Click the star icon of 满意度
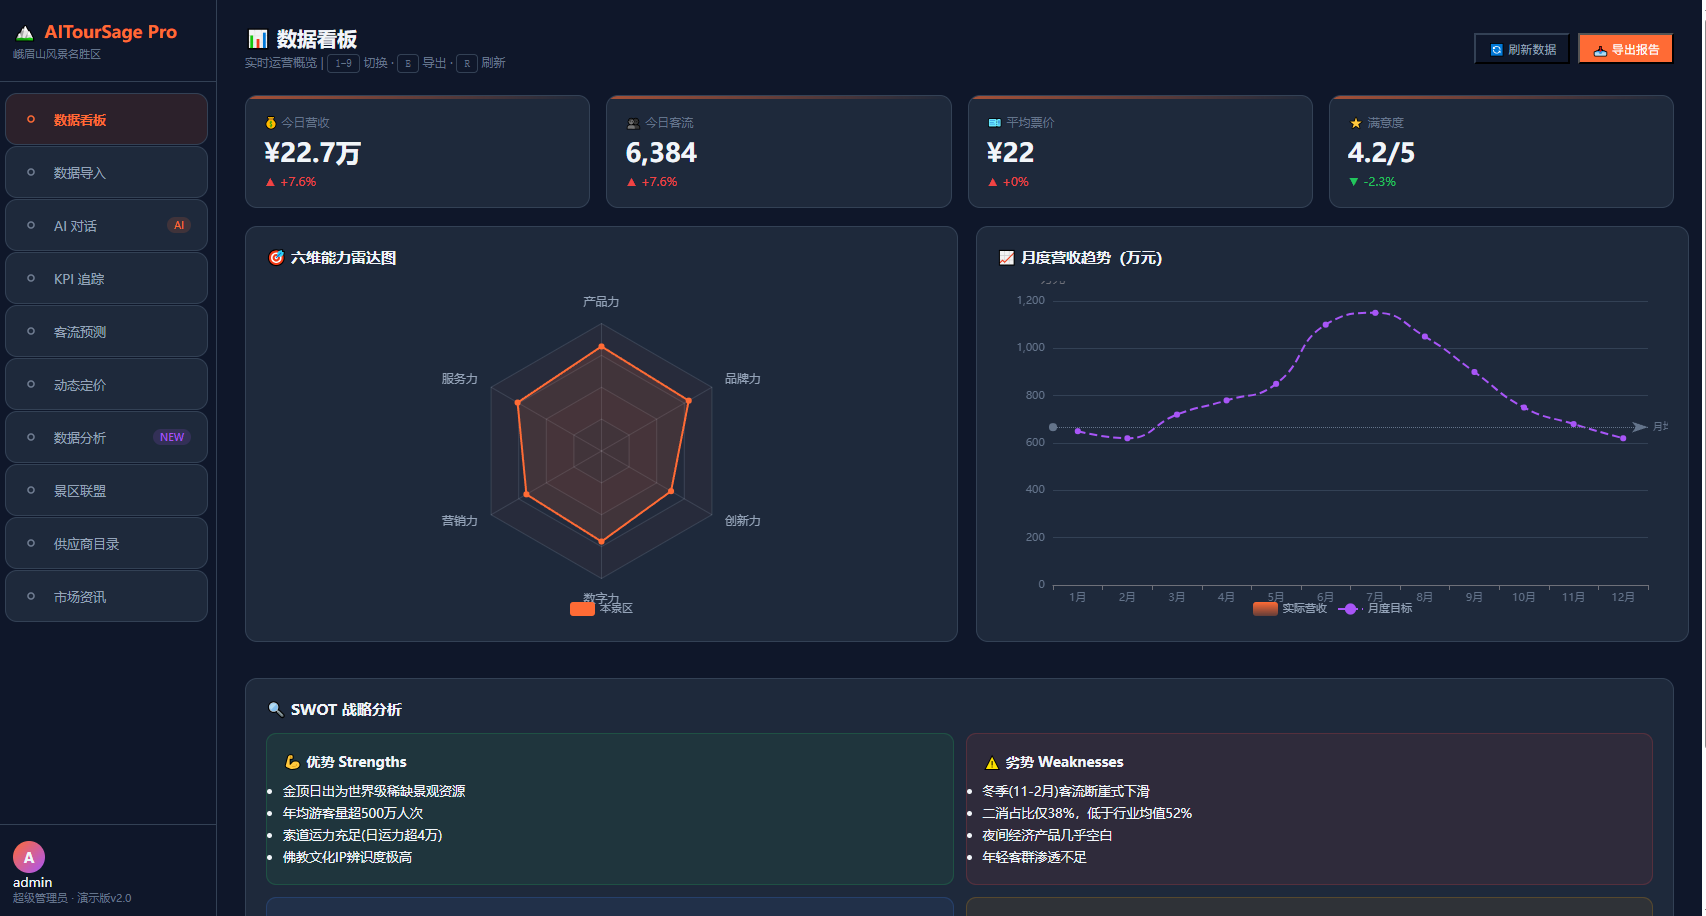The image size is (1706, 916). pyautogui.click(x=1356, y=123)
